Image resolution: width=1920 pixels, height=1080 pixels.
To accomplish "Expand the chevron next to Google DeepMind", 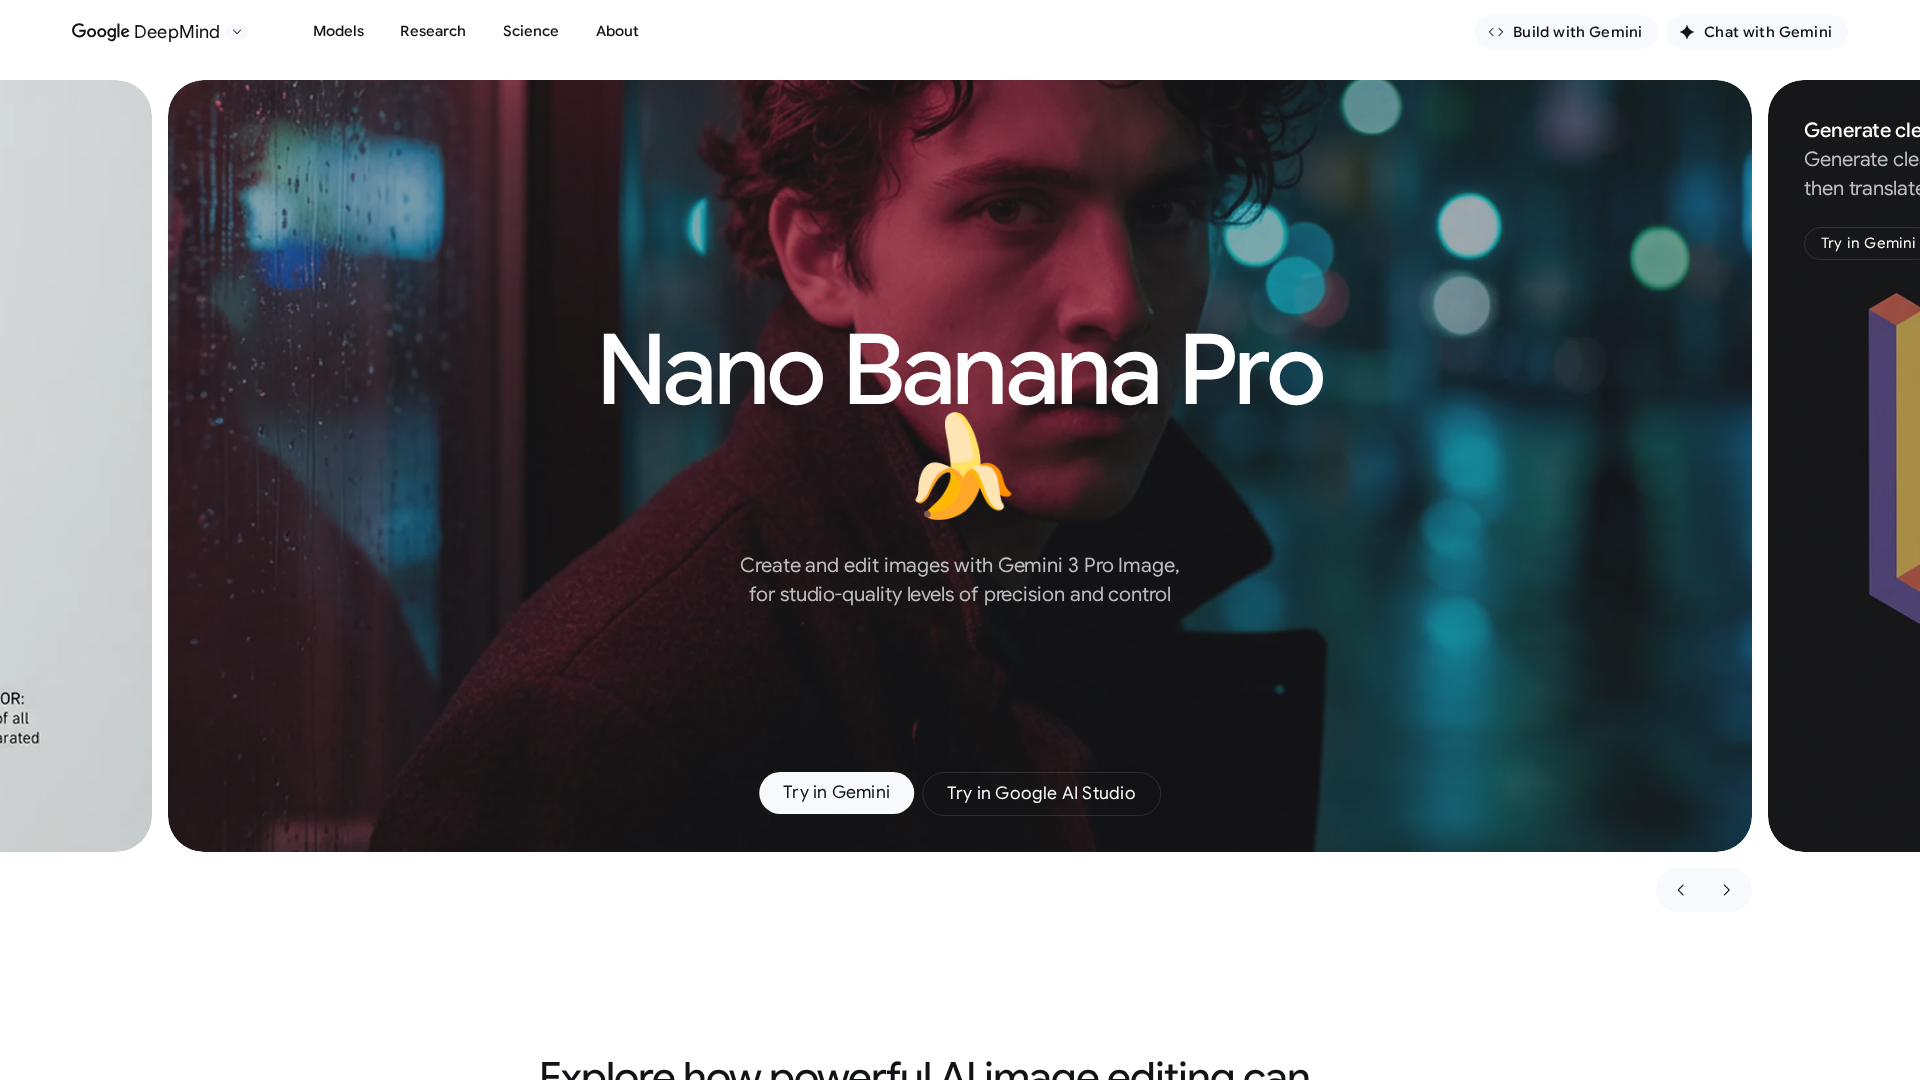I will tap(237, 32).
